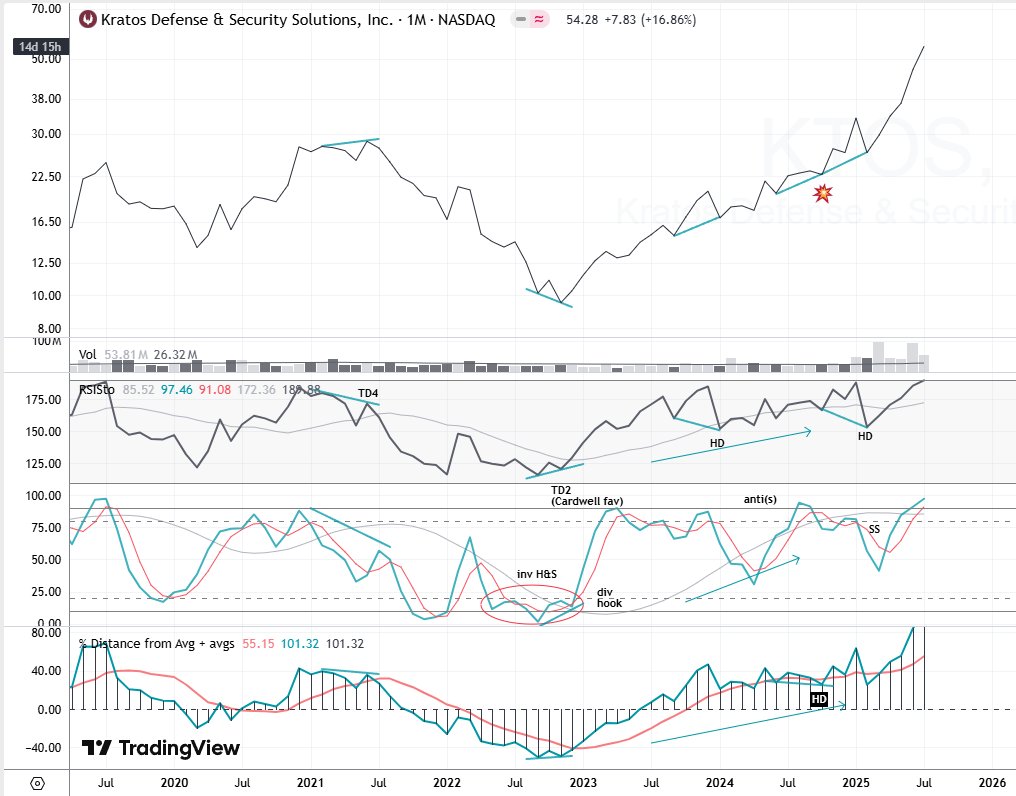Click the change value +7.83 (+16.86%)
This screenshot has width=1016, height=796.
[650, 19]
